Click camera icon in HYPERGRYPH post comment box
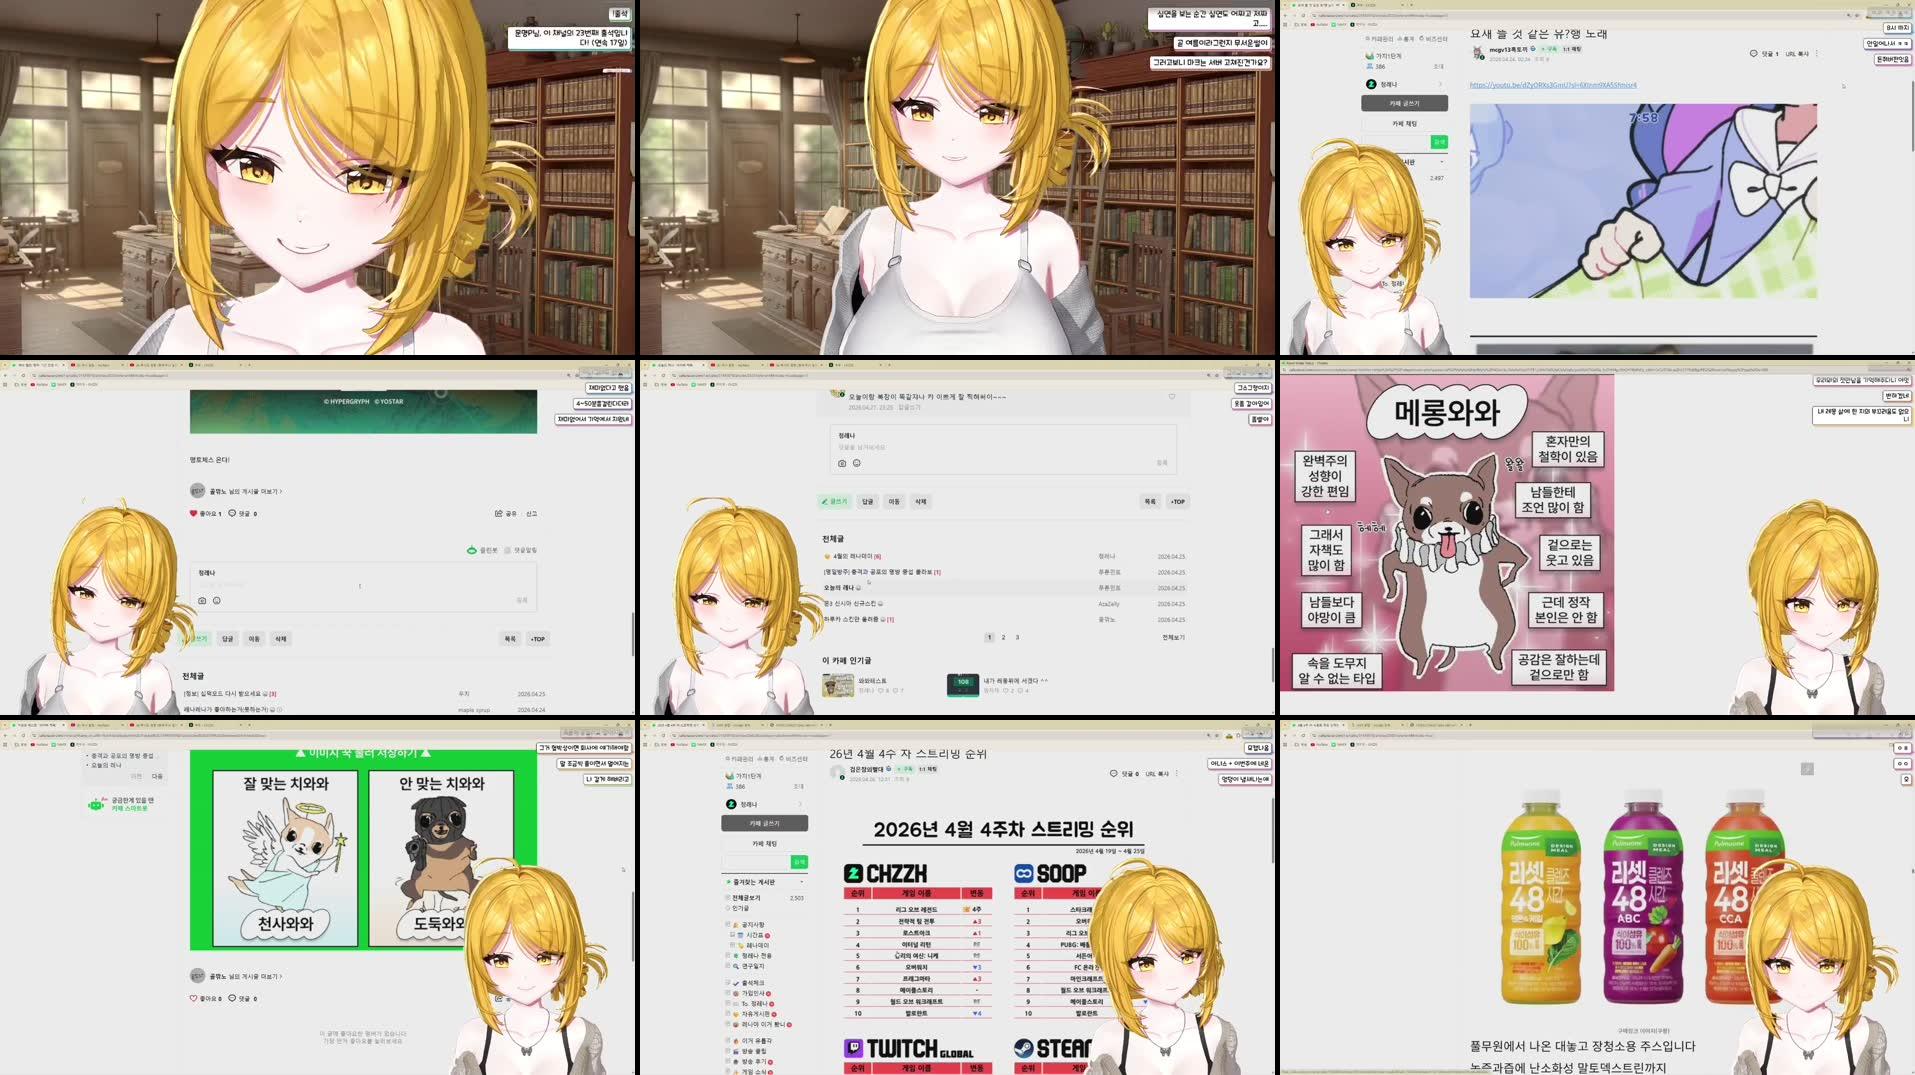 (202, 601)
